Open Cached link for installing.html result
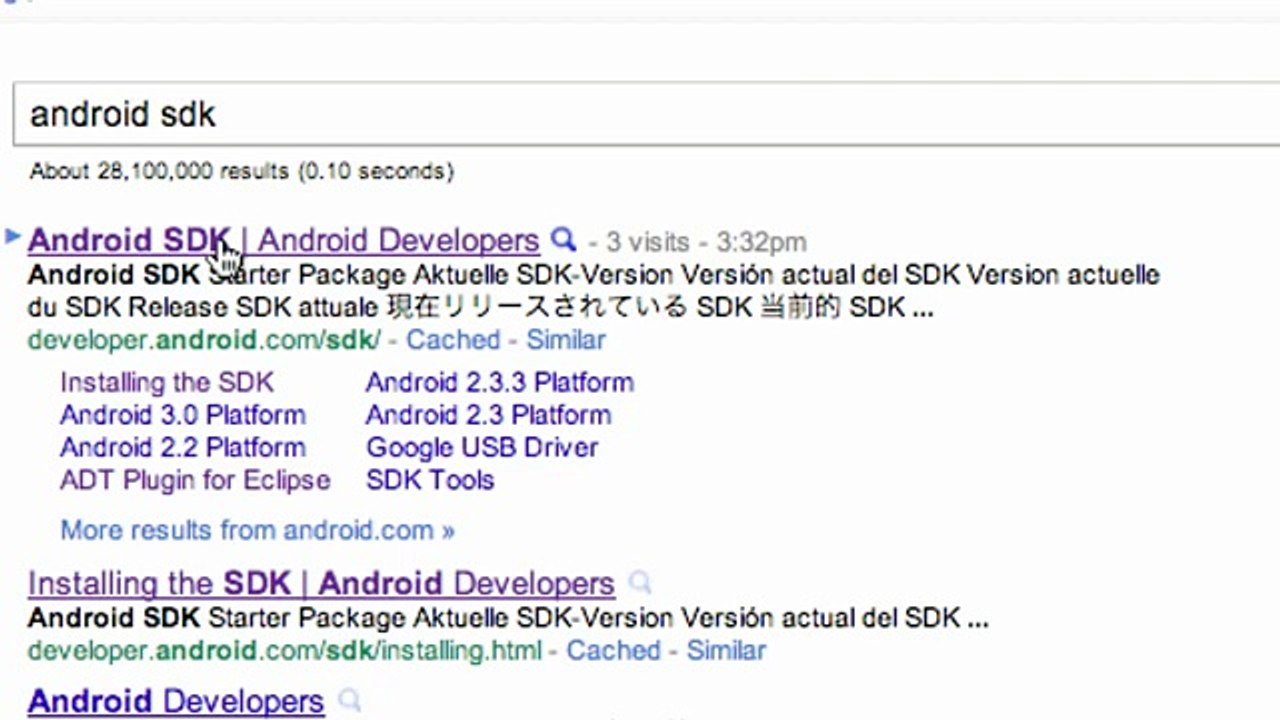The height and width of the screenshot is (720, 1280). (613, 651)
